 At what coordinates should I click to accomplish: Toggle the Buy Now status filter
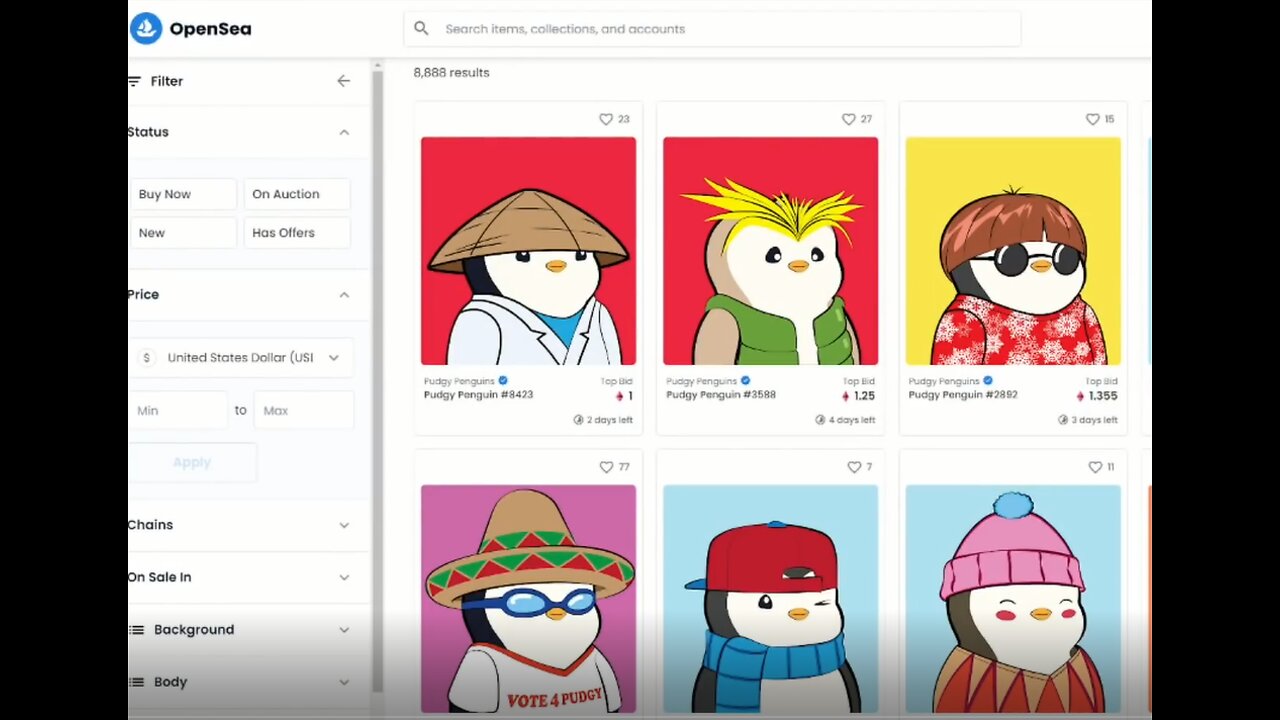click(184, 194)
